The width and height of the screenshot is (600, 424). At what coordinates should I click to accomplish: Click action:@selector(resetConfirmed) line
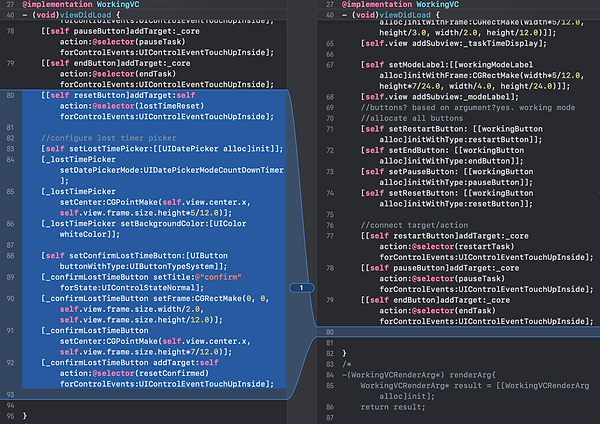point(134,374)
